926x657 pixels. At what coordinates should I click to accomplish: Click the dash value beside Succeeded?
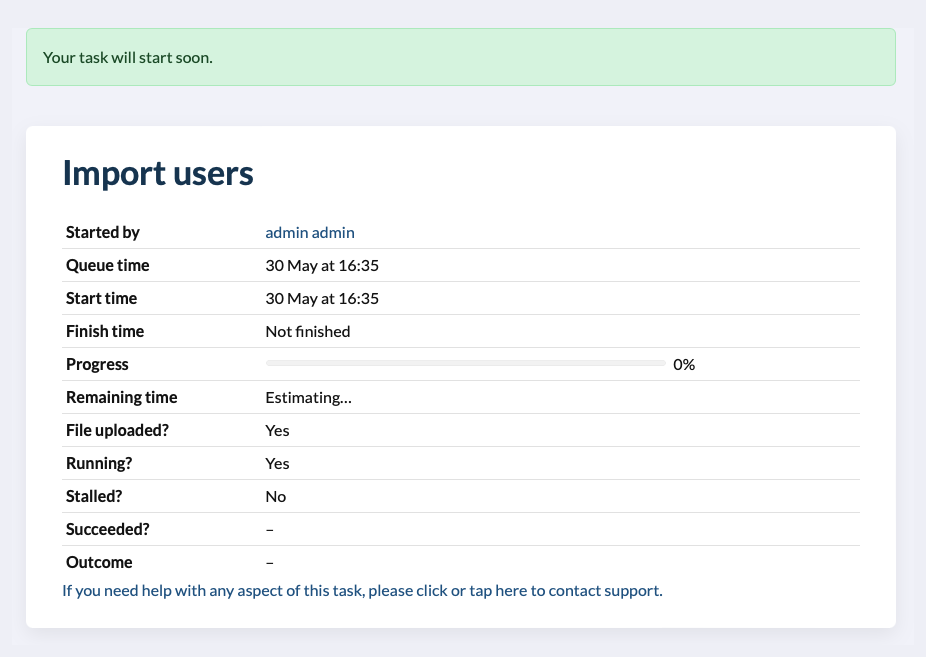tap(269, 530)
